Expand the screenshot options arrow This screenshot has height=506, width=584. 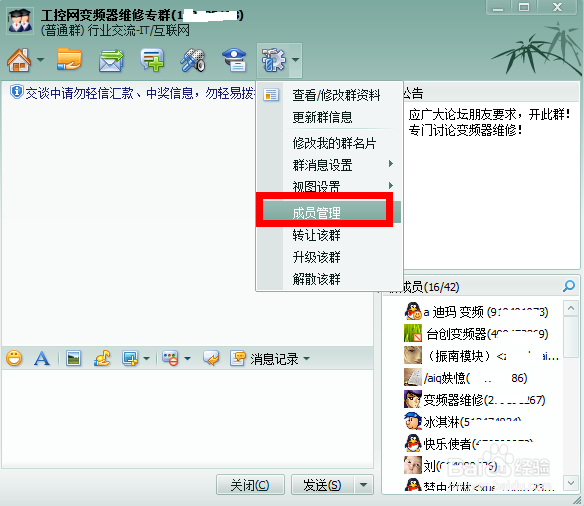click(x=146, y=359)
